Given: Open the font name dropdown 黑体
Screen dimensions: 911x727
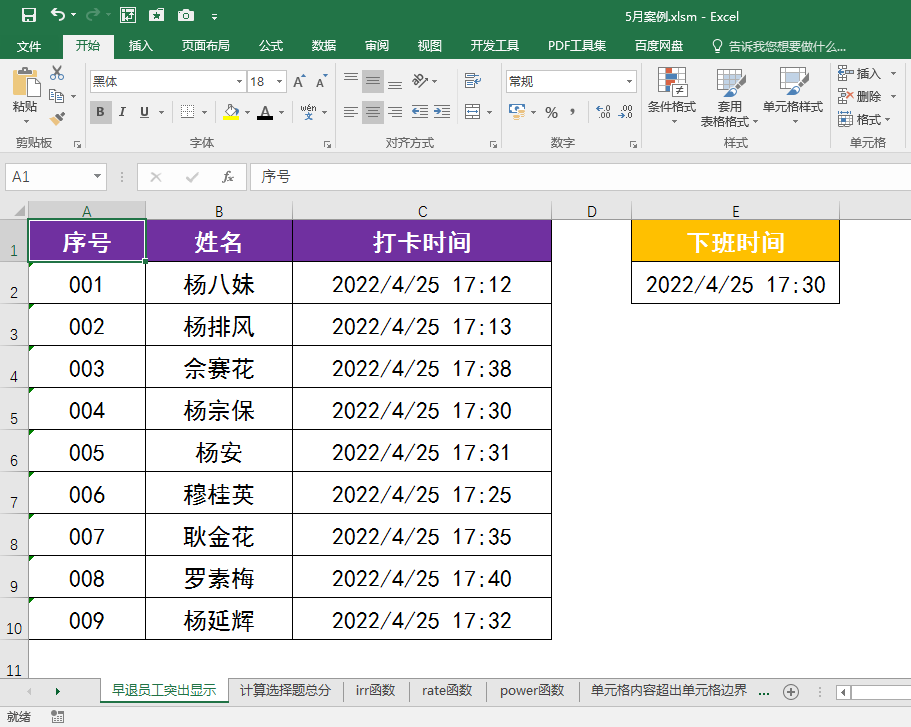Looking at the screenshot, I should tap(239, 81).
